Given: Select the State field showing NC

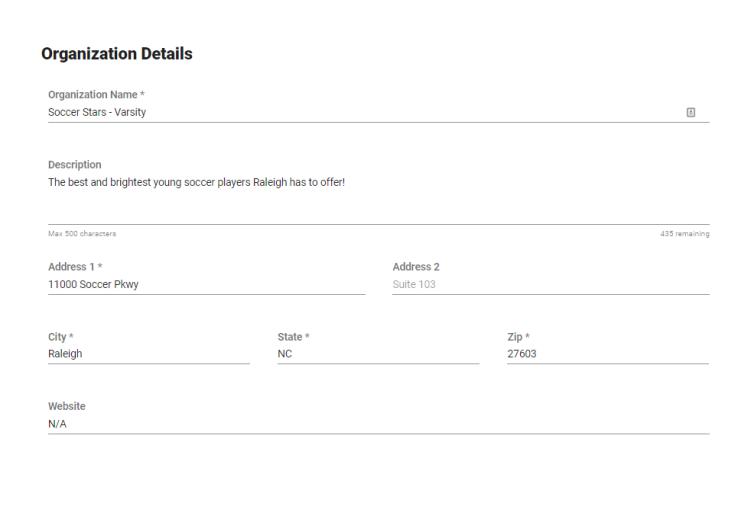Looking at the screenshot, I should click(378, 354).
